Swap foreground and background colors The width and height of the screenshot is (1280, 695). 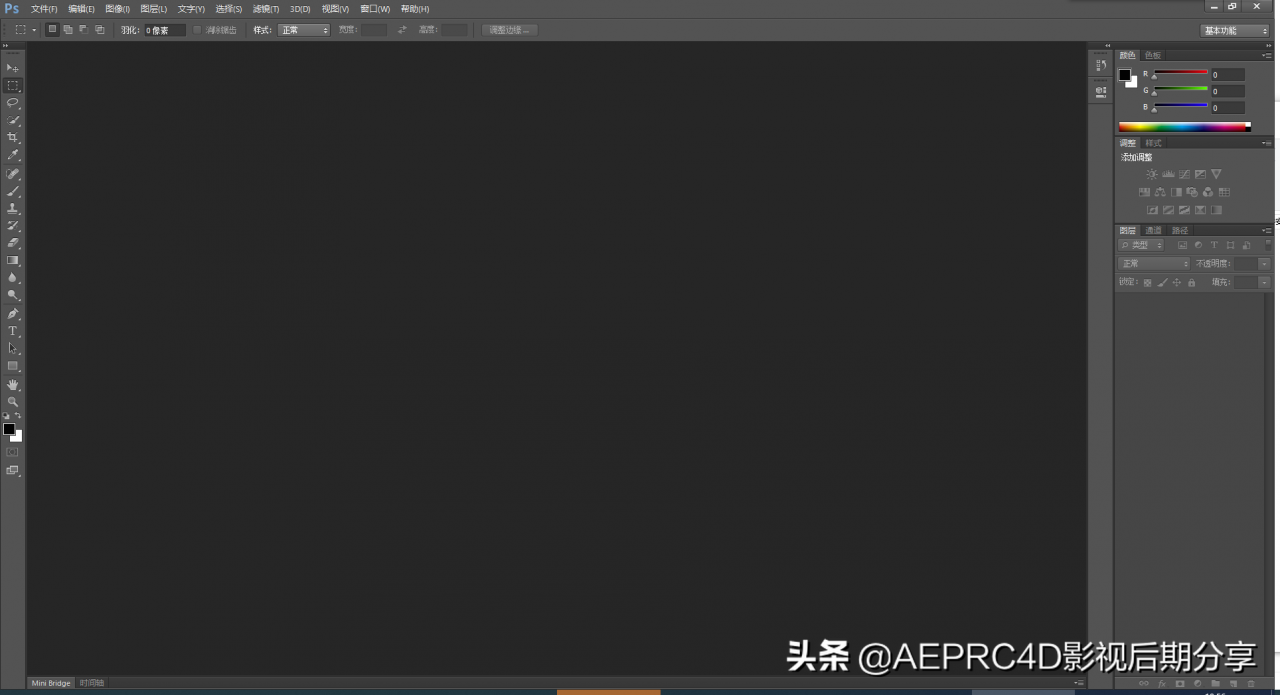(18, 415)
